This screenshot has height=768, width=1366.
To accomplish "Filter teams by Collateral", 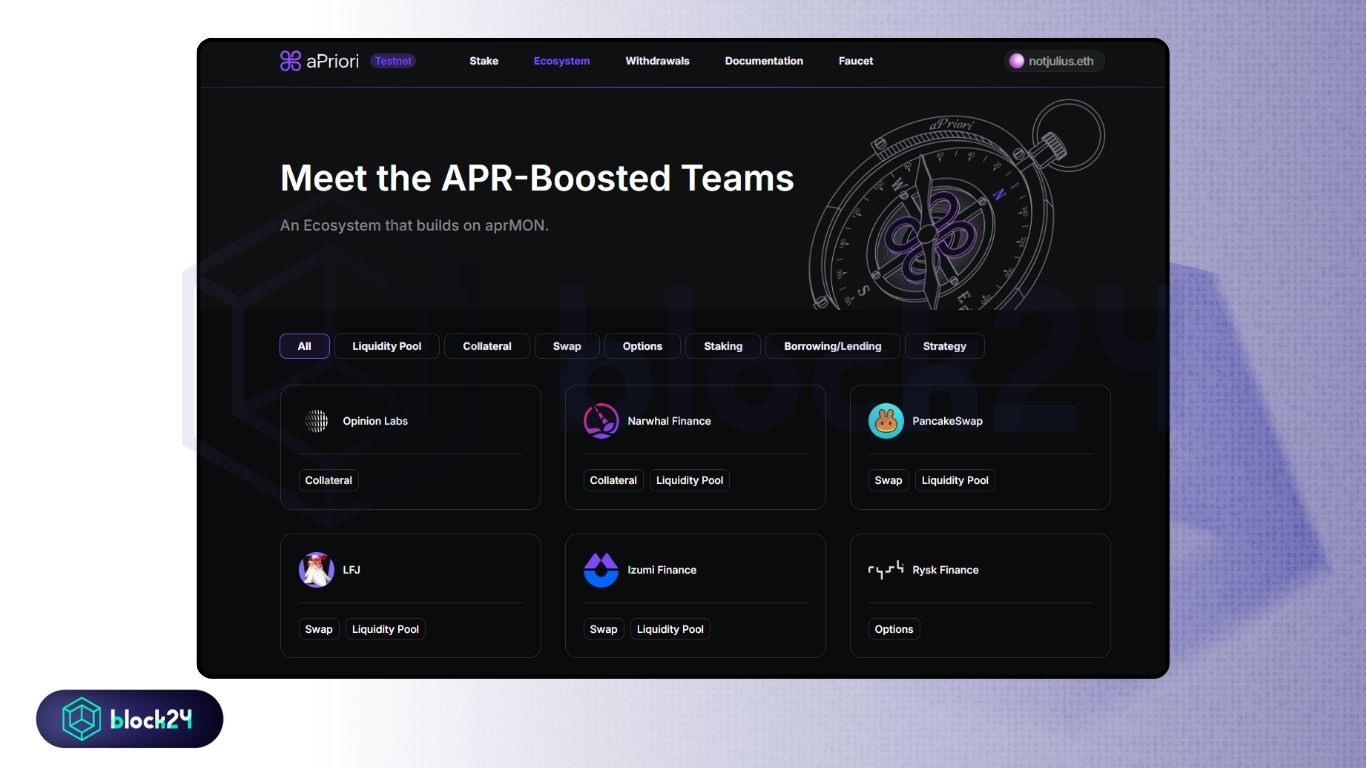I will (x=487, y=346).
